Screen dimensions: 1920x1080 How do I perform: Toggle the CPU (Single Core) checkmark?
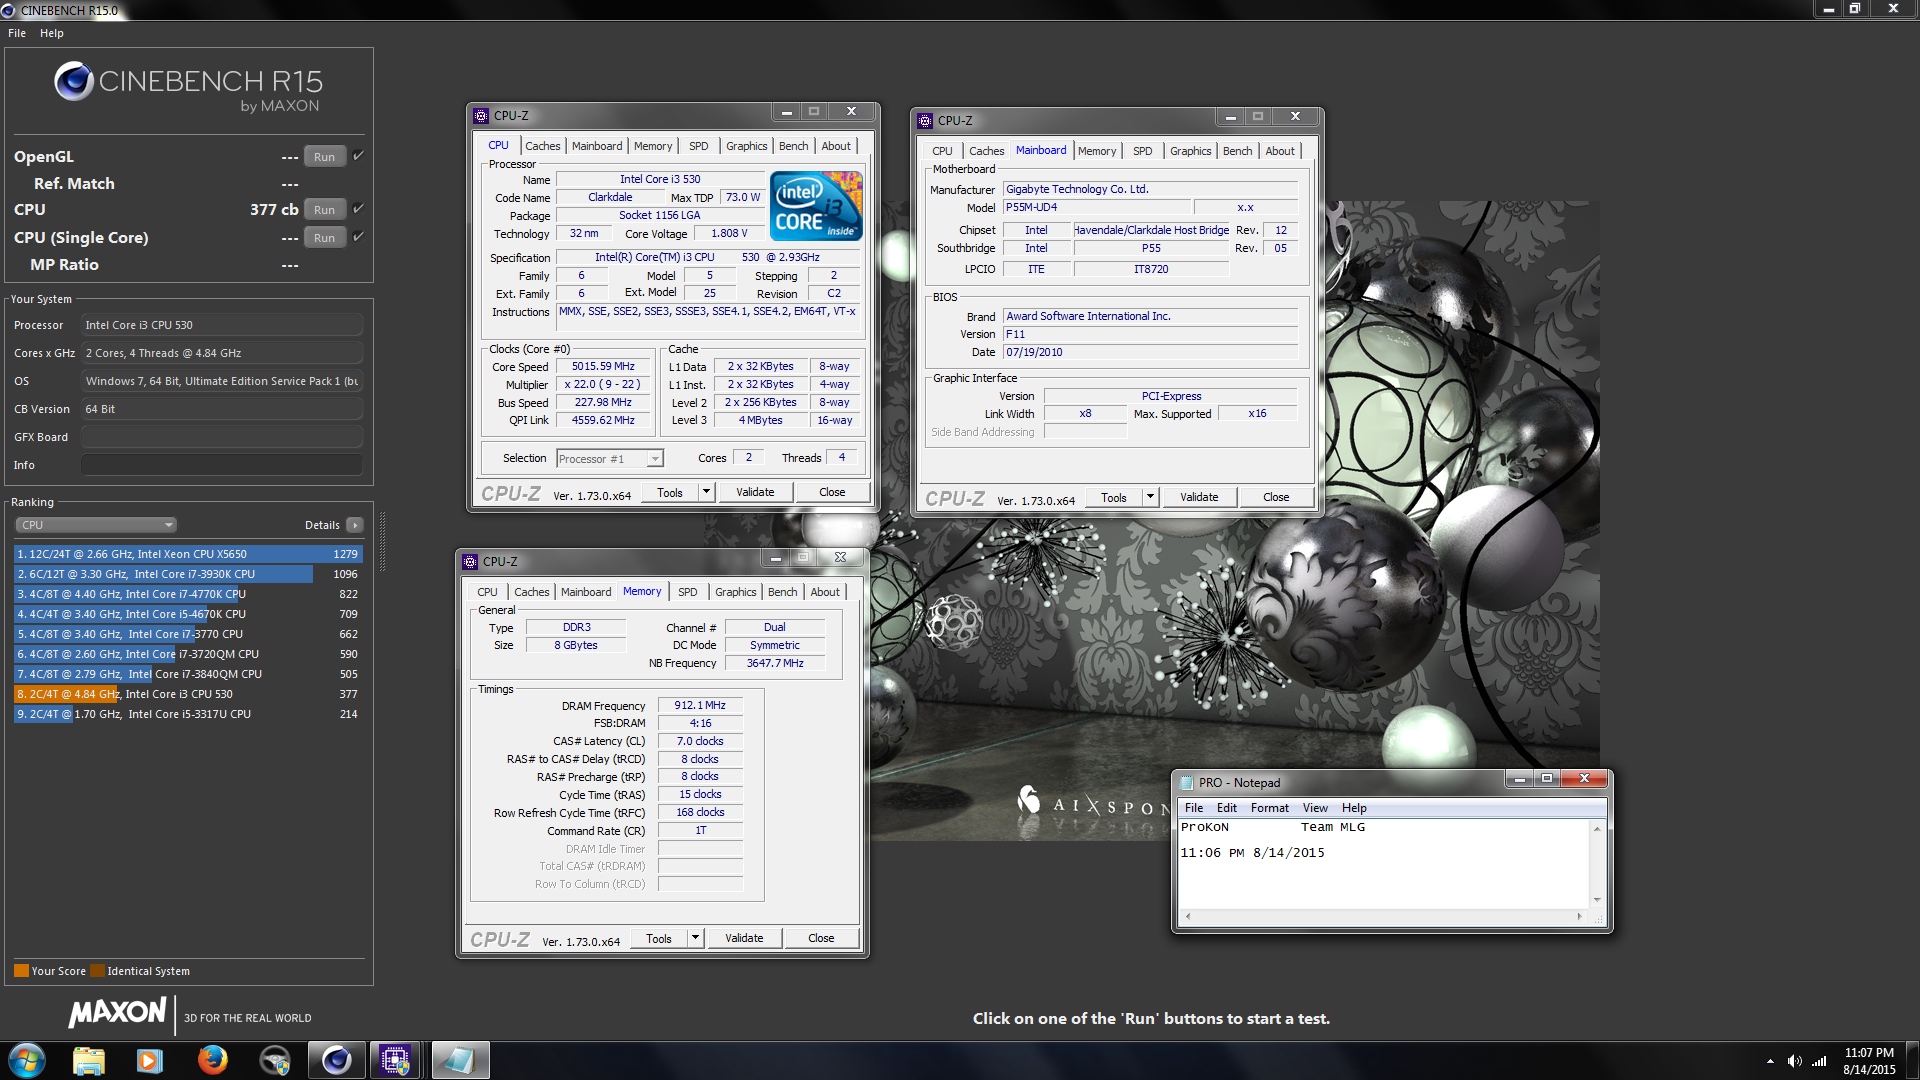coord(358,237)
